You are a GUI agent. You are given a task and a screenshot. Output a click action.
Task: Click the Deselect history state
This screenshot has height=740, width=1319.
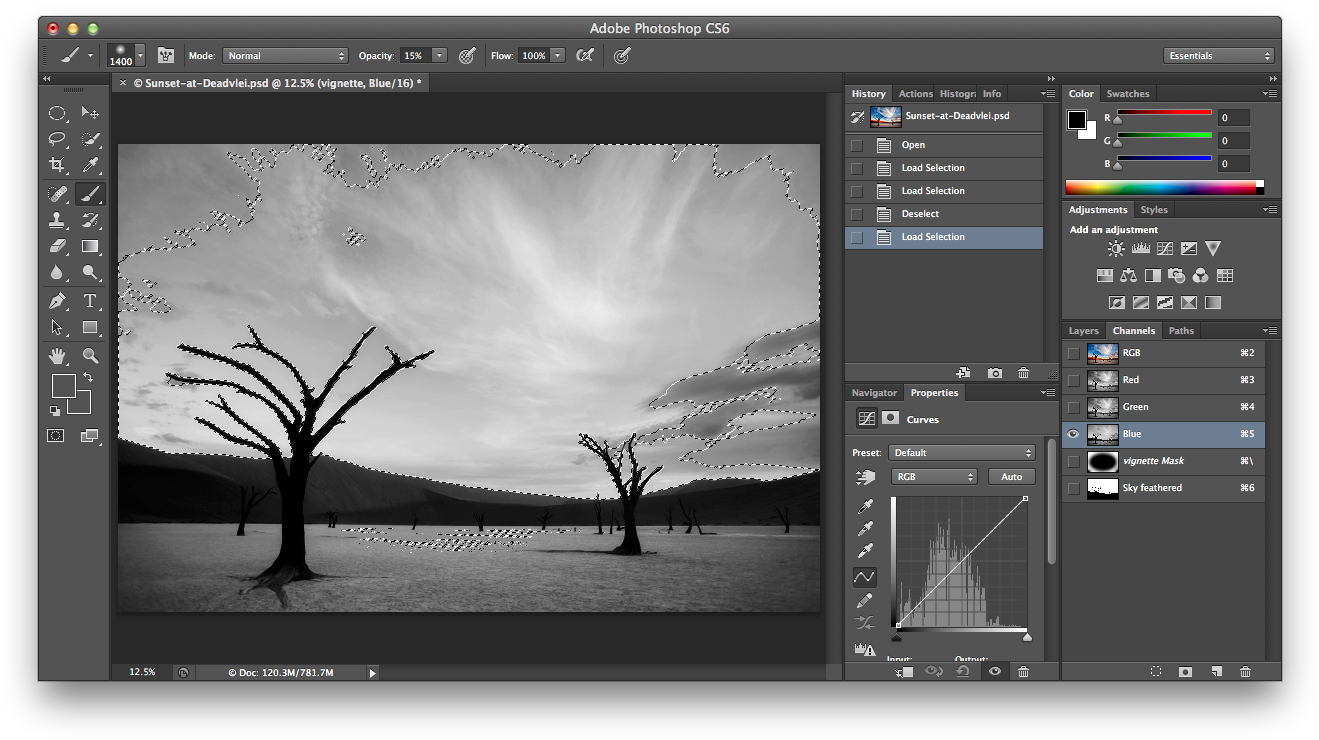pyautogui.click(x=920, y=214)
